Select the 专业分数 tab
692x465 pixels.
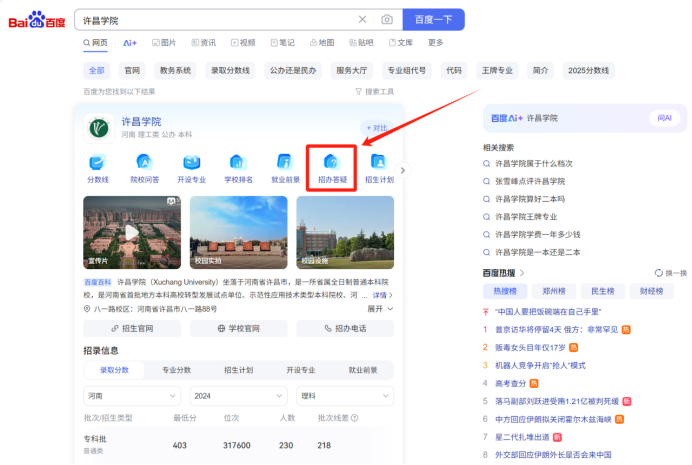coord(177,370)
